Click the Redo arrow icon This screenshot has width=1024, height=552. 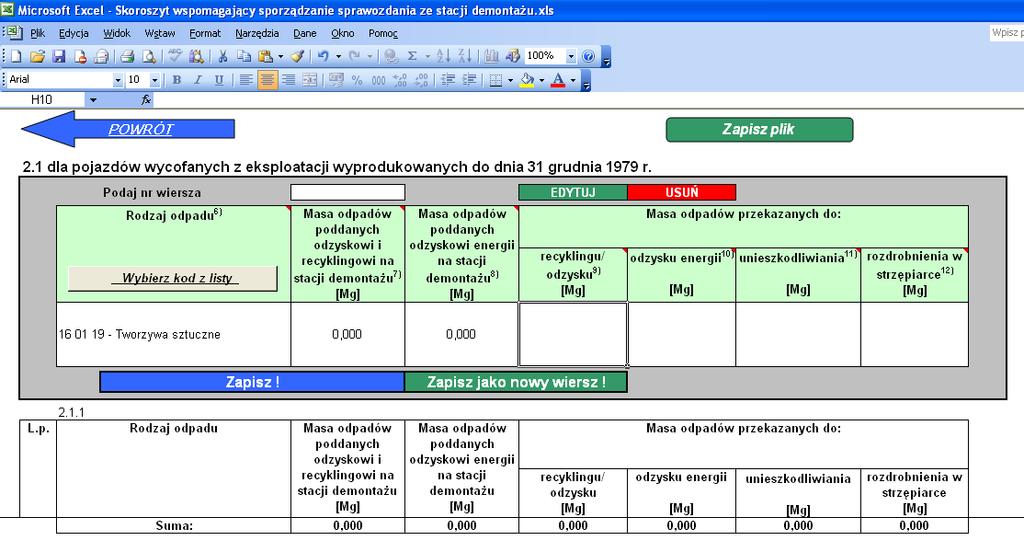pos(355,57)
